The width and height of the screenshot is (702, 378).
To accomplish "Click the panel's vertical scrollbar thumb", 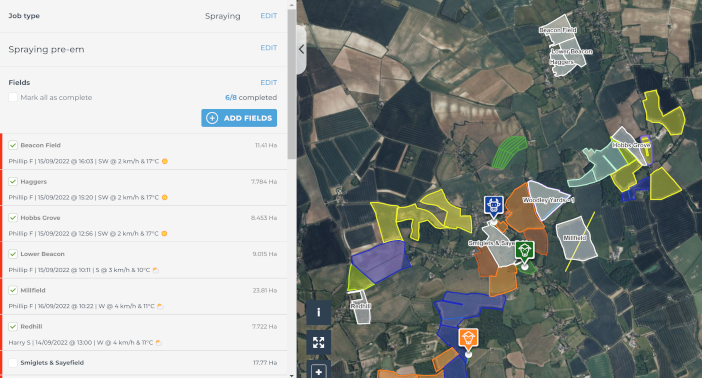I will click(x=292, y=84).
